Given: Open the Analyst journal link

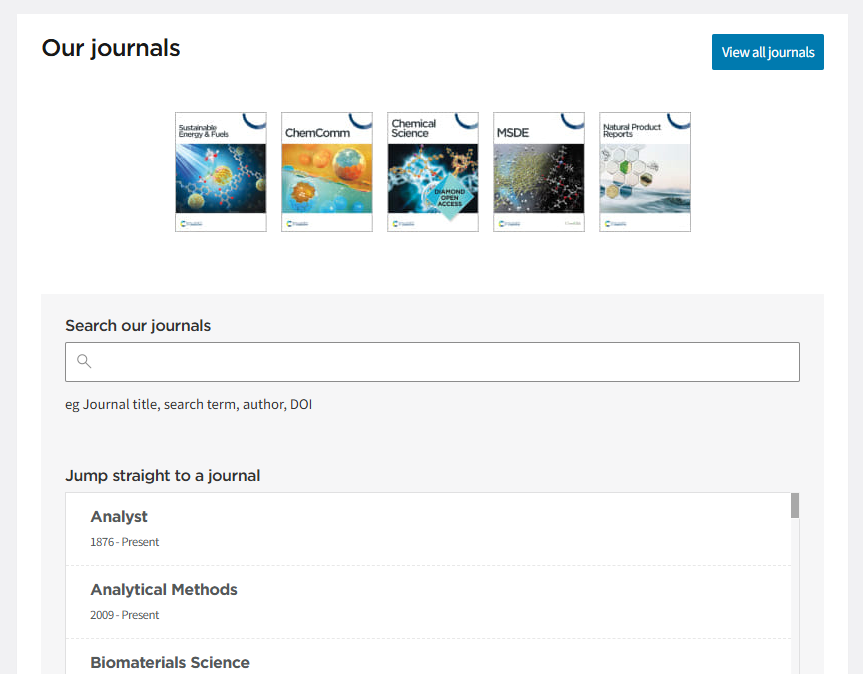Looking at the screenshot, I should pos(119,517).
